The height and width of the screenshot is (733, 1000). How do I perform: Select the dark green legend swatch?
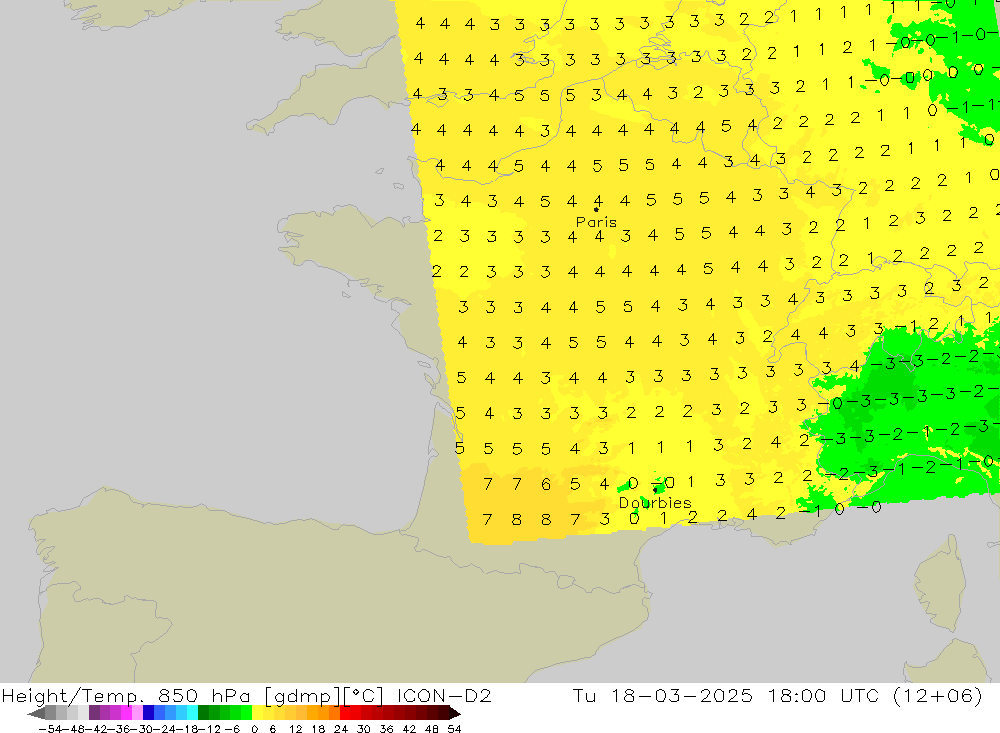203,713
